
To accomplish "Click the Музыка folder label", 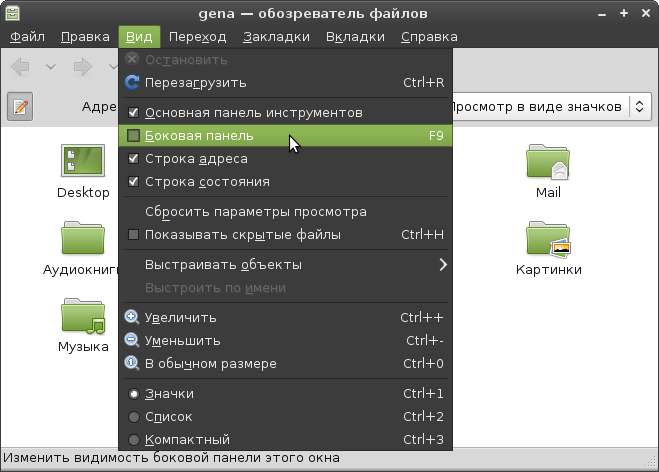I will [83, 347].
